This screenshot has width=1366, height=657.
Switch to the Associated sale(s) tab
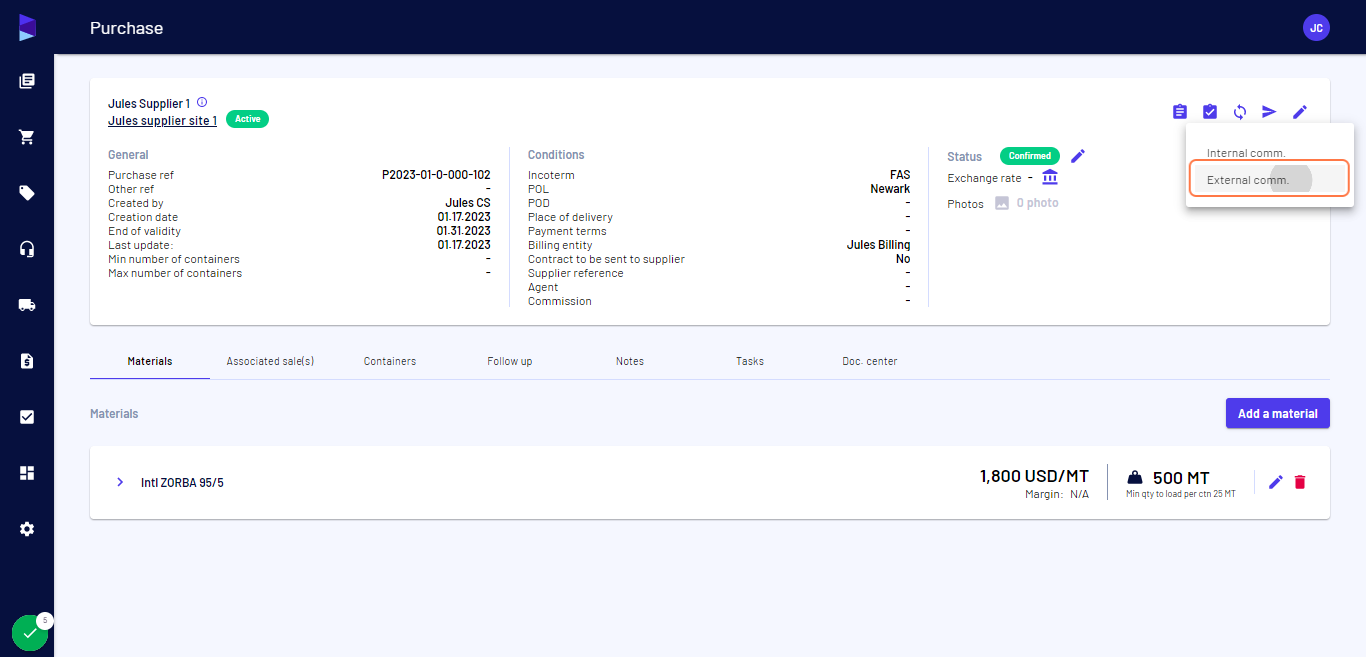[270, 361]
